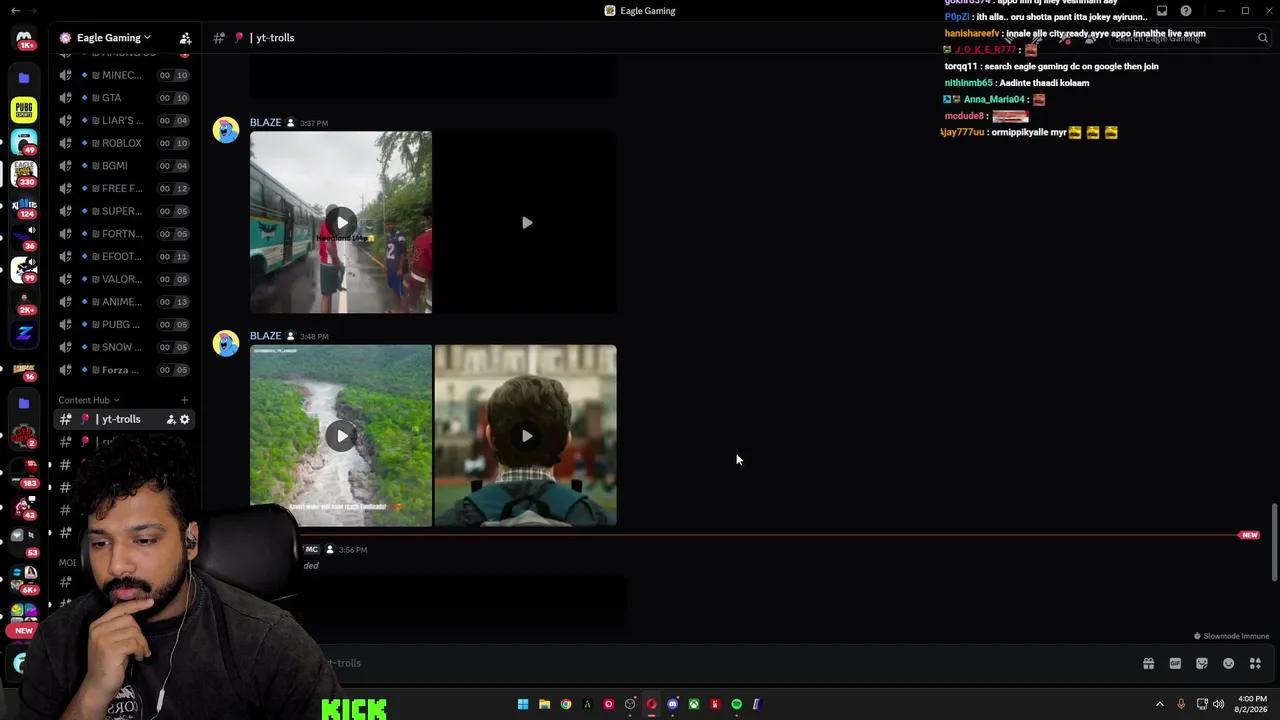
Task: Join the FREE F... voice channel
Action: (x=124, y=188)
